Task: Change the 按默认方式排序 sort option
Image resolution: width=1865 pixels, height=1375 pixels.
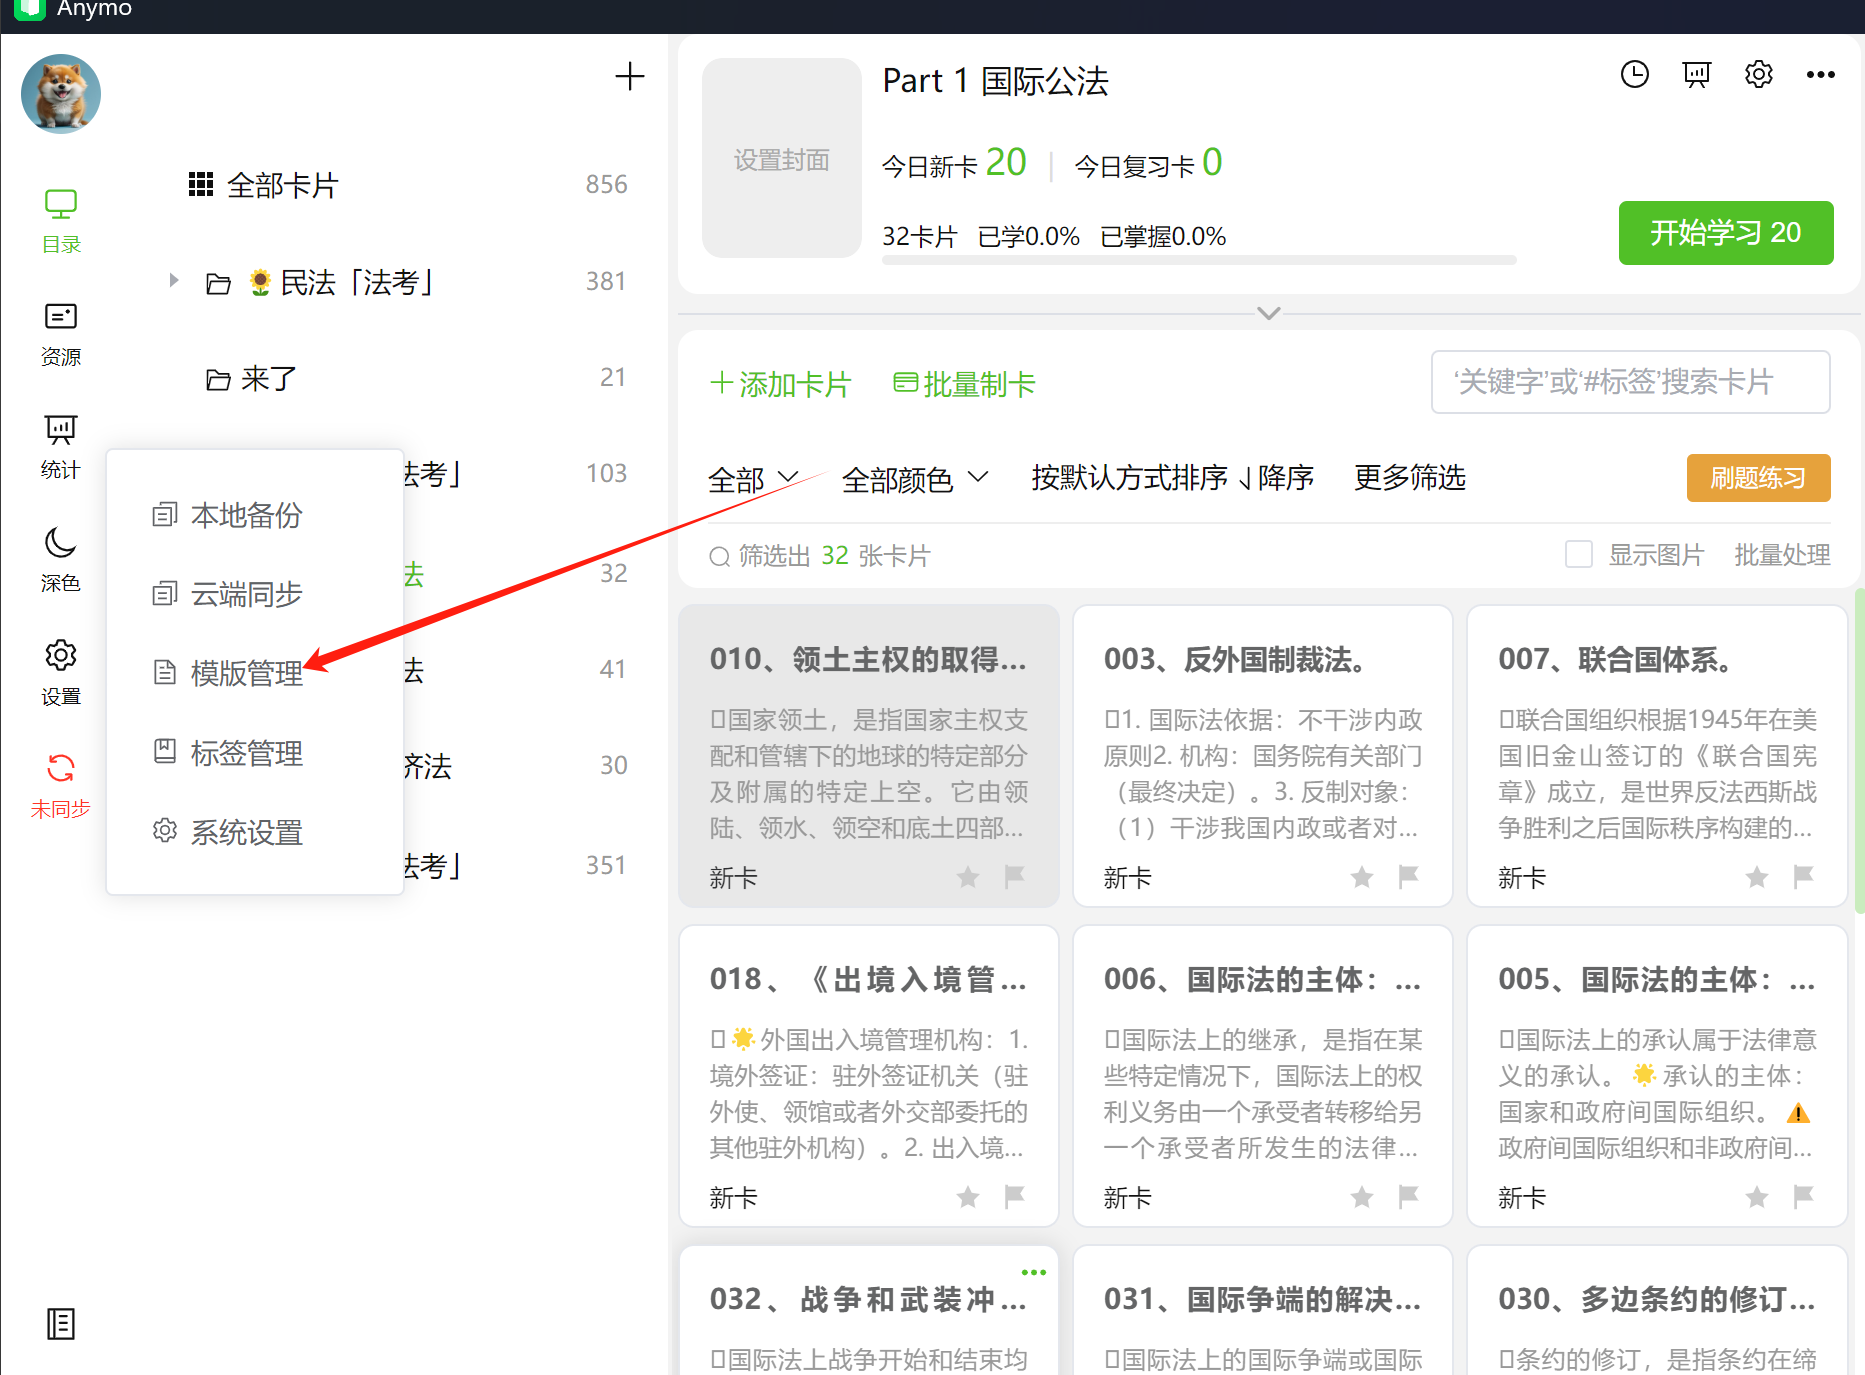Action: 1129,478
